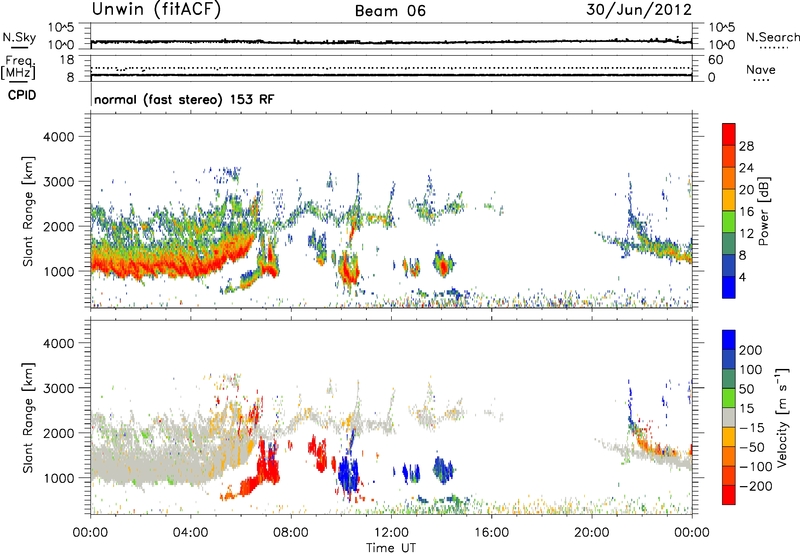Click the 'N.Search' legend label
Image resolution: width=800 pixels, height=554 pixels.
(x=772, y=37)
